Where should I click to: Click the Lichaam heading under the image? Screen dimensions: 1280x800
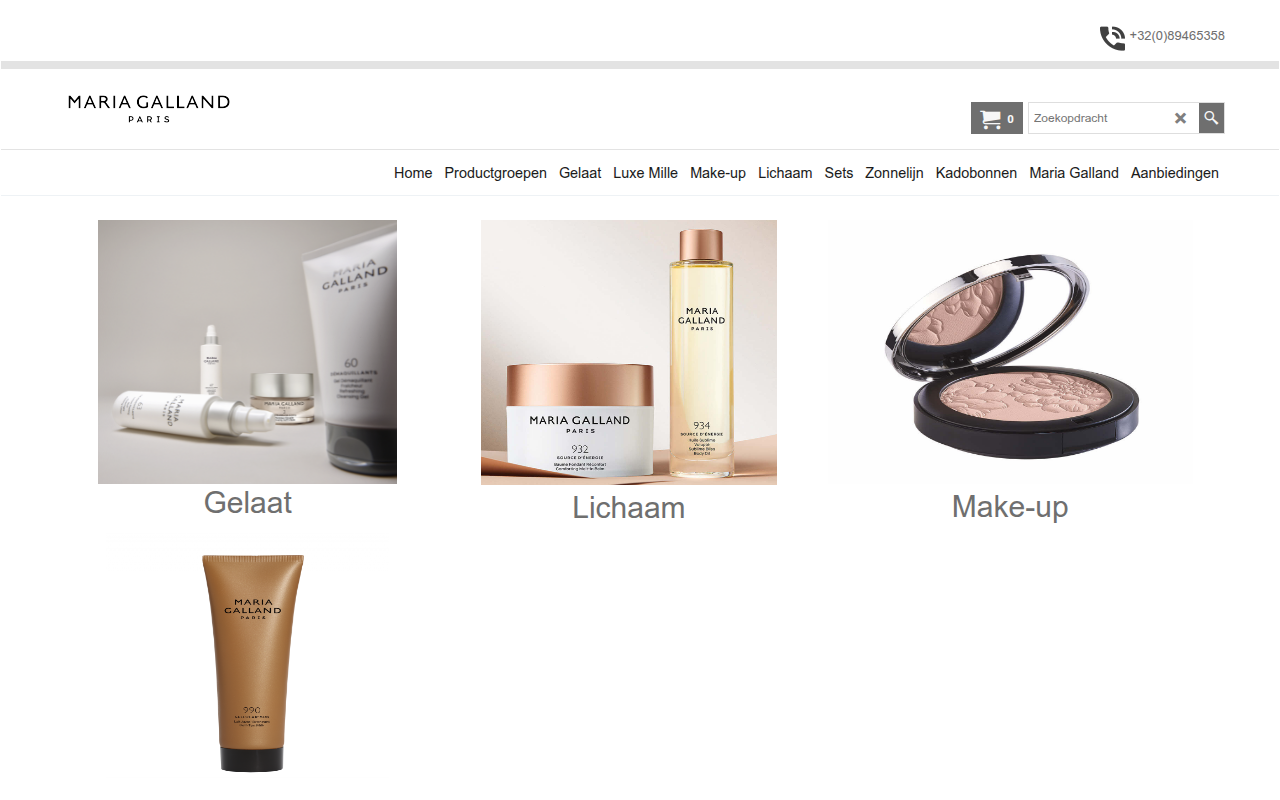click(629, 508)
